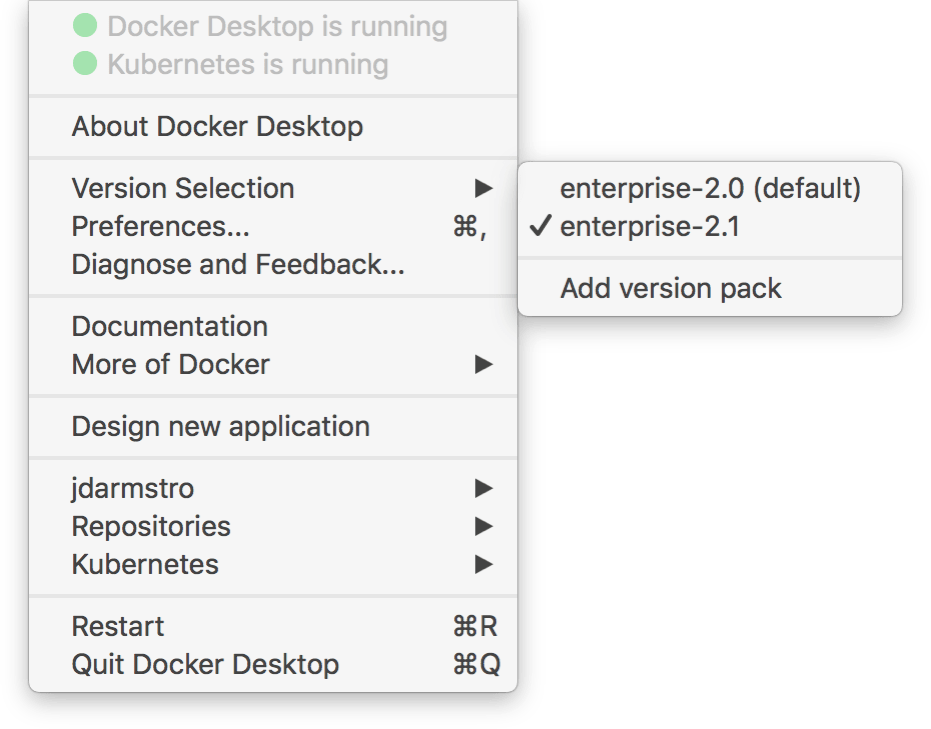Image resolution: width=931 pixels, height=729 pixels.
Task: Click the green Docker Desktop running indicator
Action: click(x=85, y=26)
